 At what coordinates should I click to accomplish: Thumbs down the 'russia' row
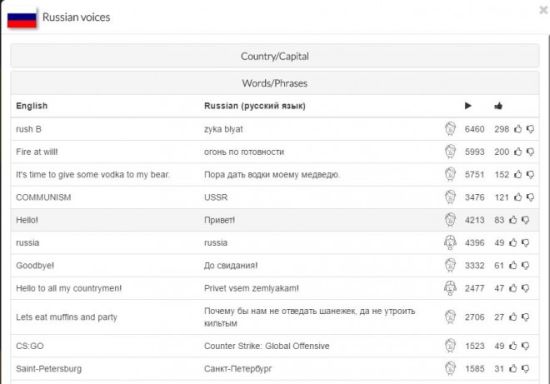tap(525, 243)
